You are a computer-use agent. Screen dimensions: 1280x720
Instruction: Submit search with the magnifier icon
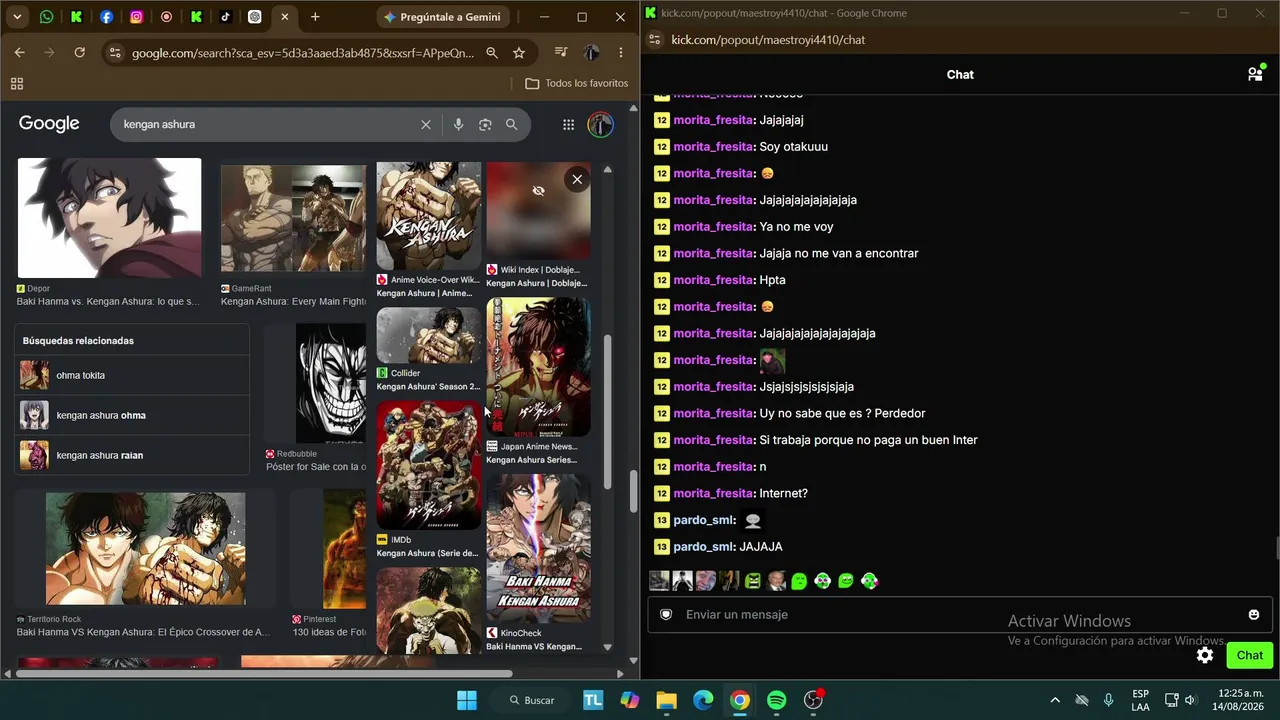pyautogui.click(x=512, y=124)
